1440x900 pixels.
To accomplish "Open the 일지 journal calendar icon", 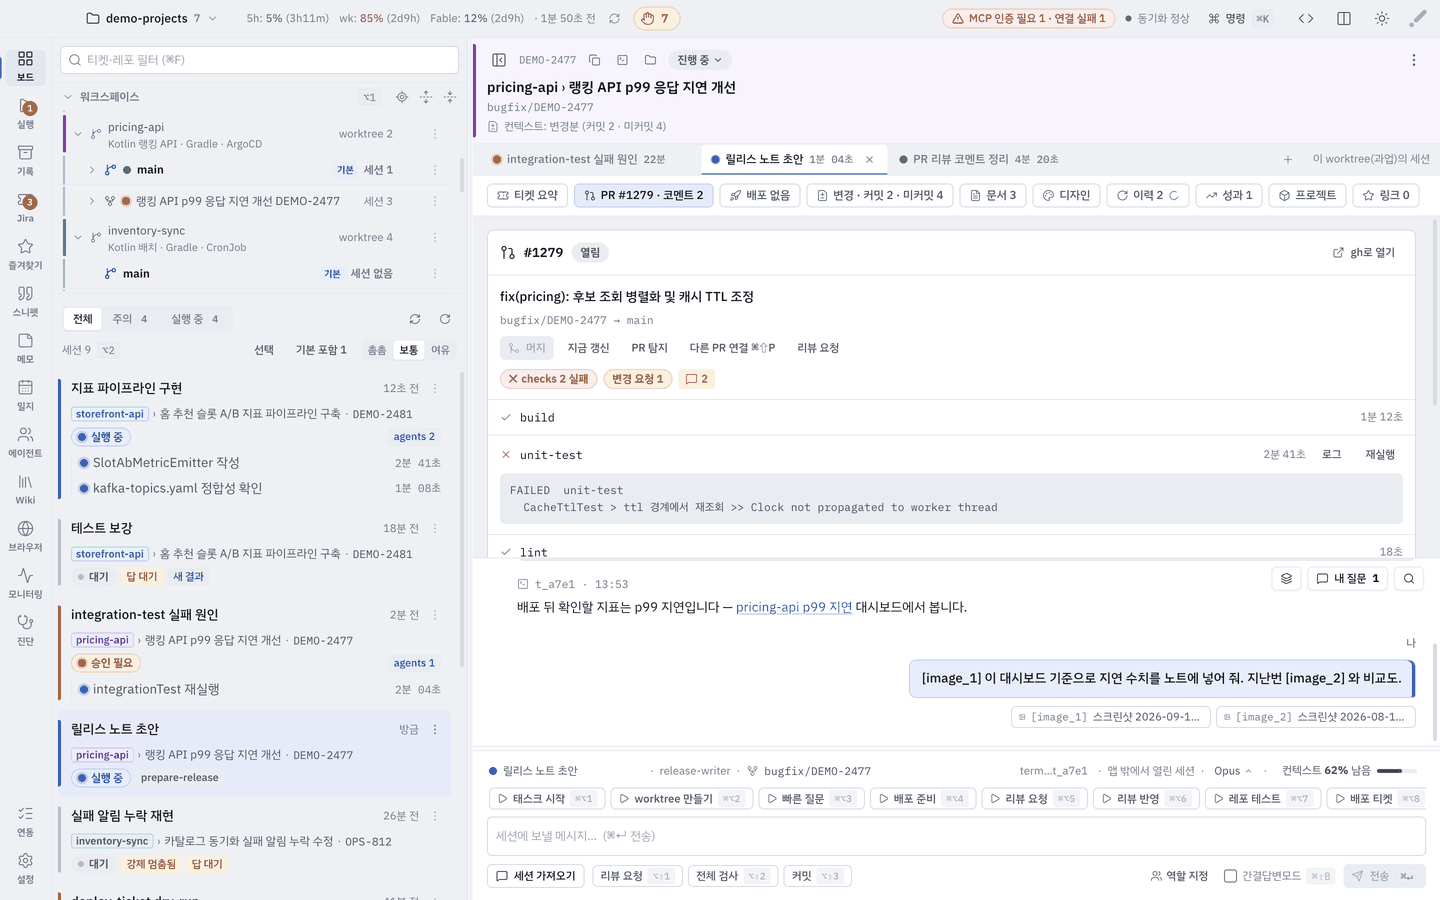I will point(25,395).
